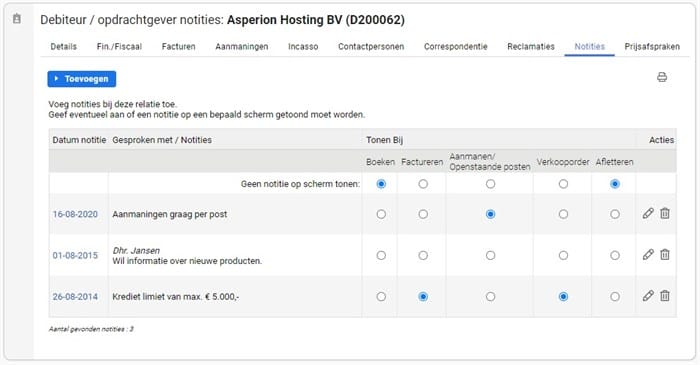Image resolution: width=700 pixels, height=365 pixels.
Task: Edit the Dhr. Jansen note
Action: pyautogui.click(x=648, y=254)
